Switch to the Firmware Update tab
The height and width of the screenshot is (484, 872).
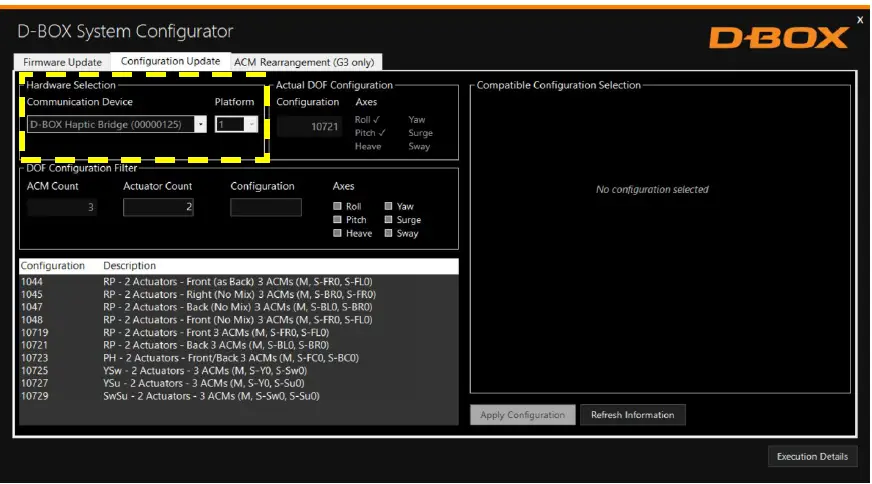pos(62,62)
